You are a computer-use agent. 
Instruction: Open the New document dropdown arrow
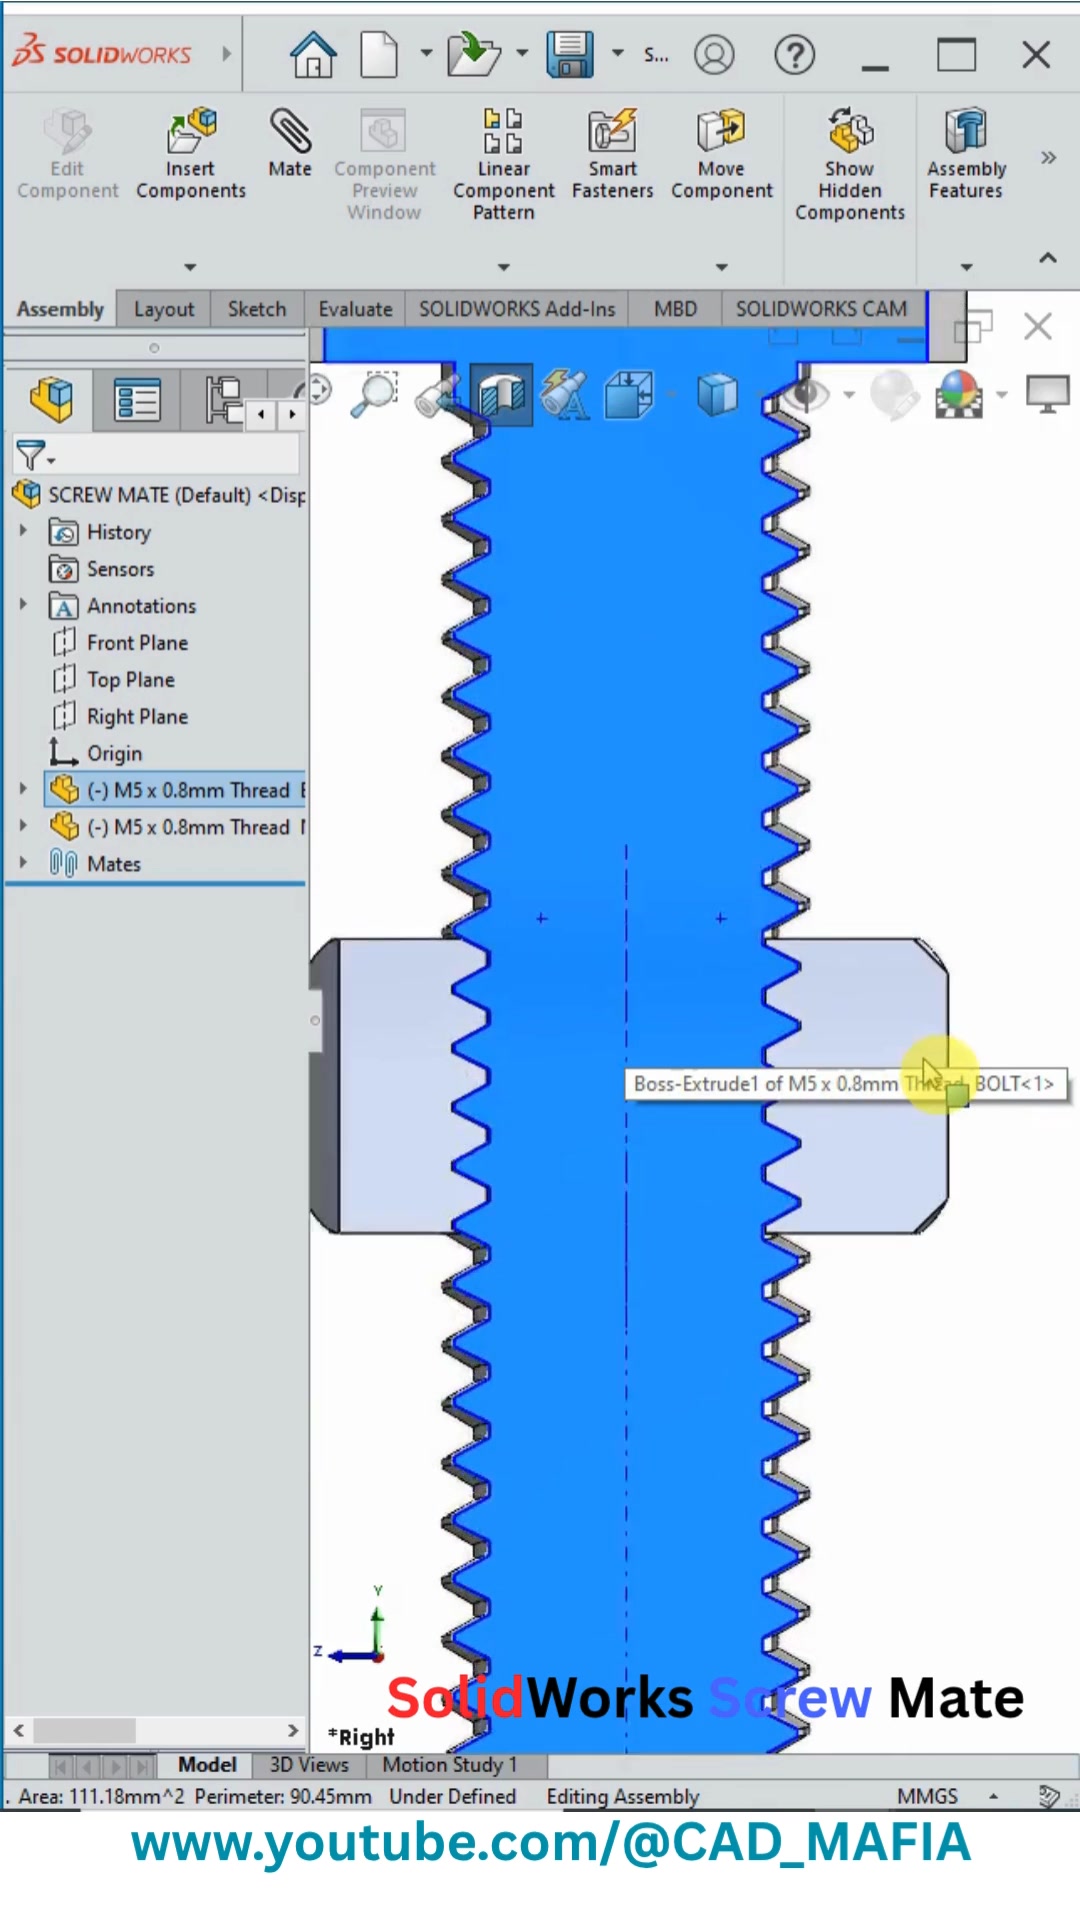426,53
